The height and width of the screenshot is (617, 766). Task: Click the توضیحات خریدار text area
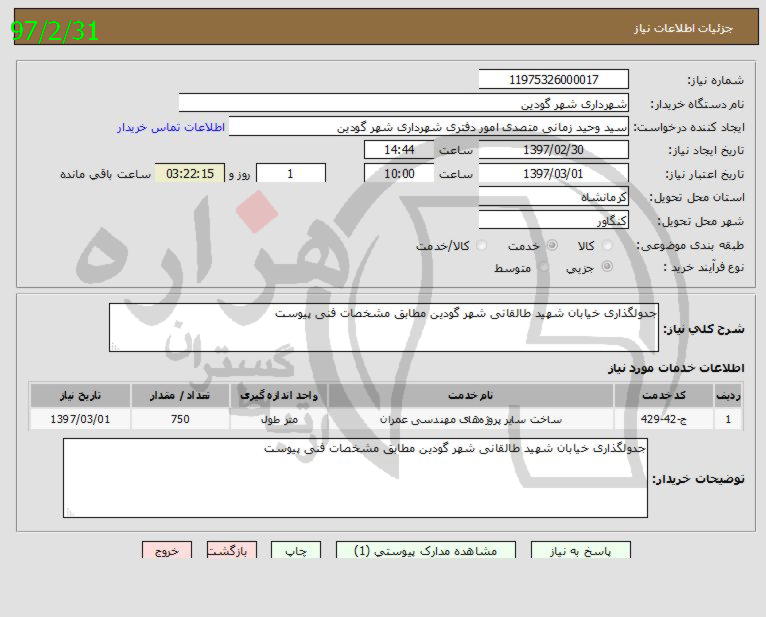coord(355,478)
